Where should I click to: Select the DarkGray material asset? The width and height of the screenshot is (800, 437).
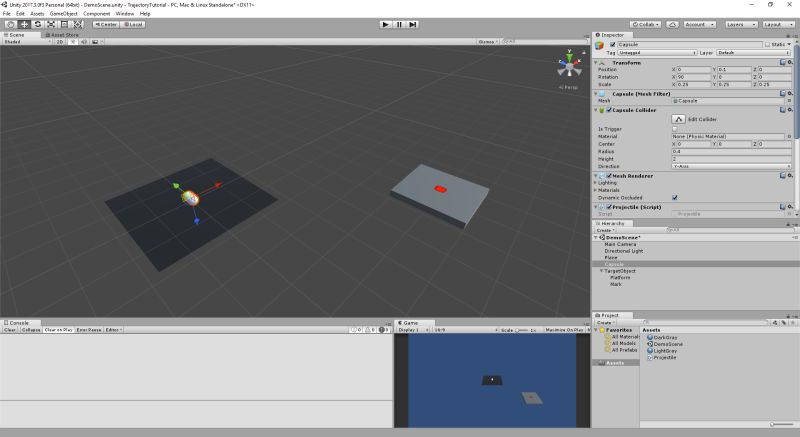click(662, 338)
